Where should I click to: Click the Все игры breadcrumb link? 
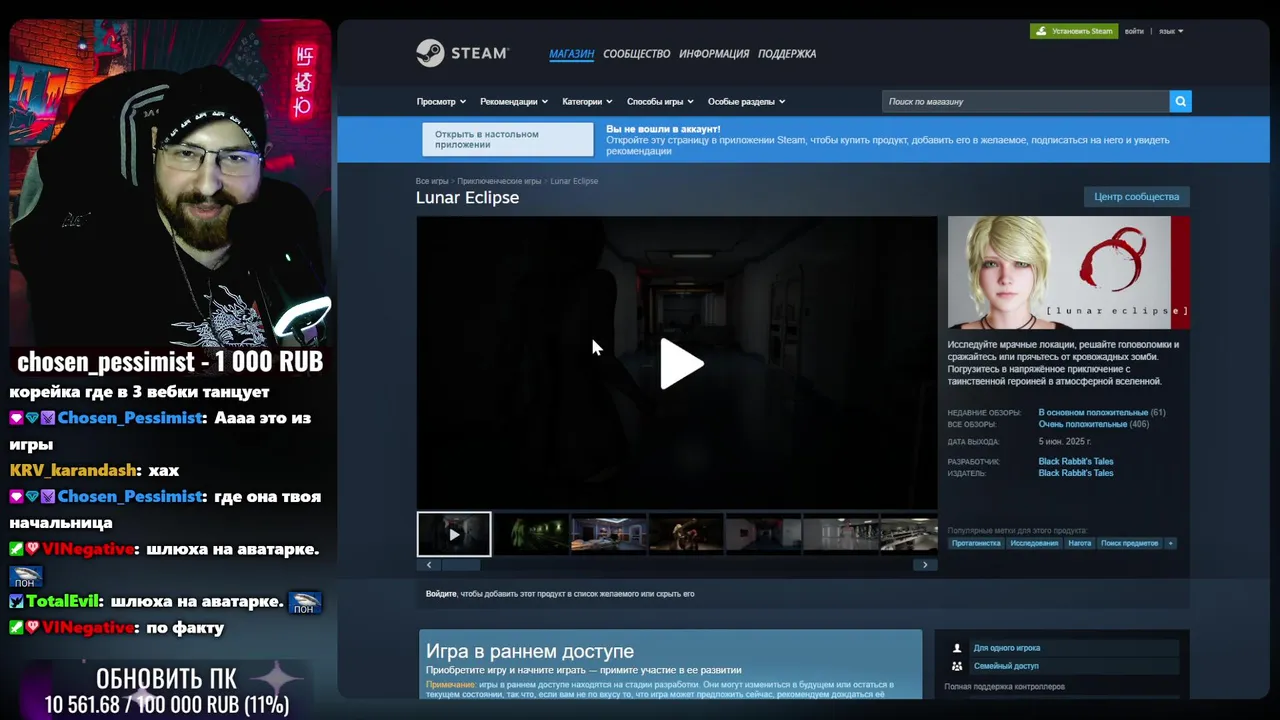(432, 181)
